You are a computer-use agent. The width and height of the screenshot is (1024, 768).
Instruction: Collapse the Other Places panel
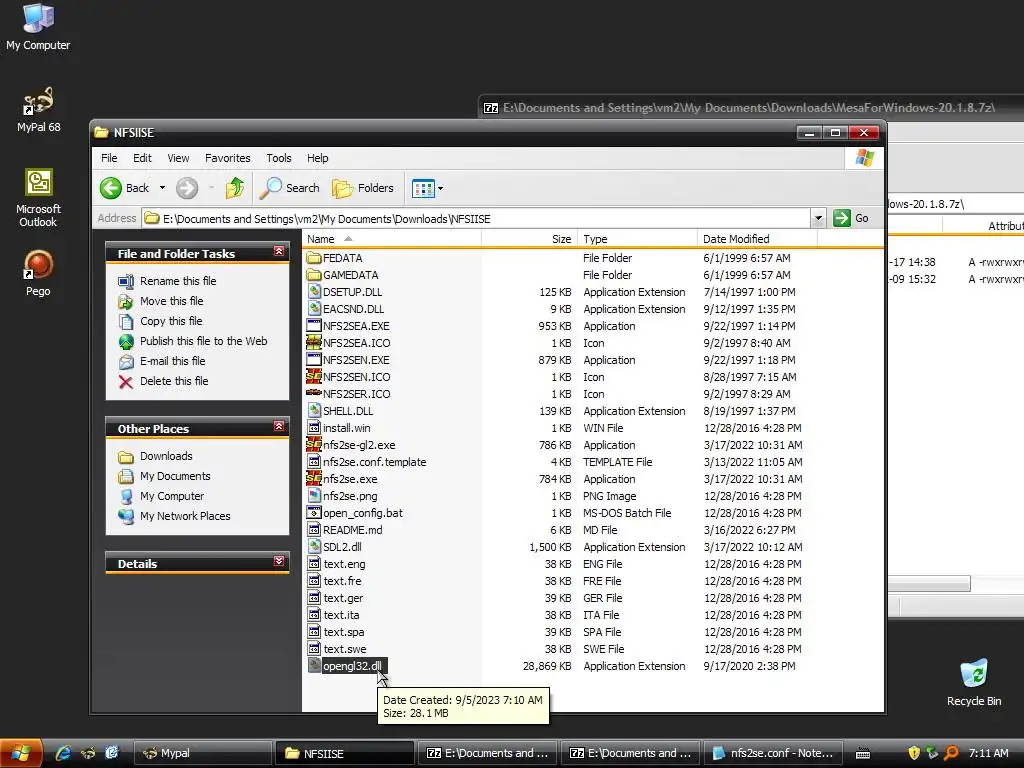pos(279,426)
